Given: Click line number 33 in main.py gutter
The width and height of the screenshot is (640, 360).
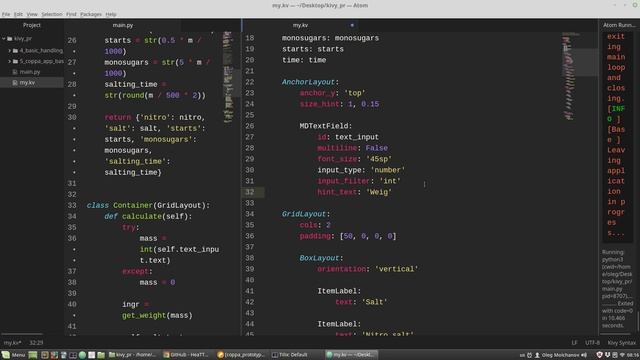Looking at the screenshot, I should click(x=72, y=205).
